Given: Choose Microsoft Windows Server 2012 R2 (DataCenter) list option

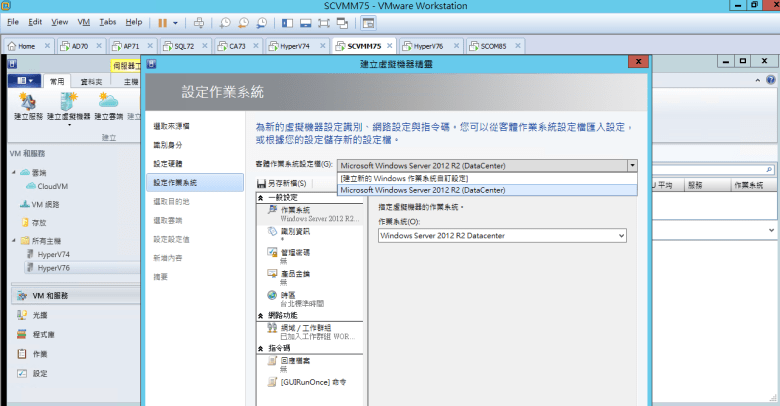Looking at the screenshot, I should coord(422,189).
